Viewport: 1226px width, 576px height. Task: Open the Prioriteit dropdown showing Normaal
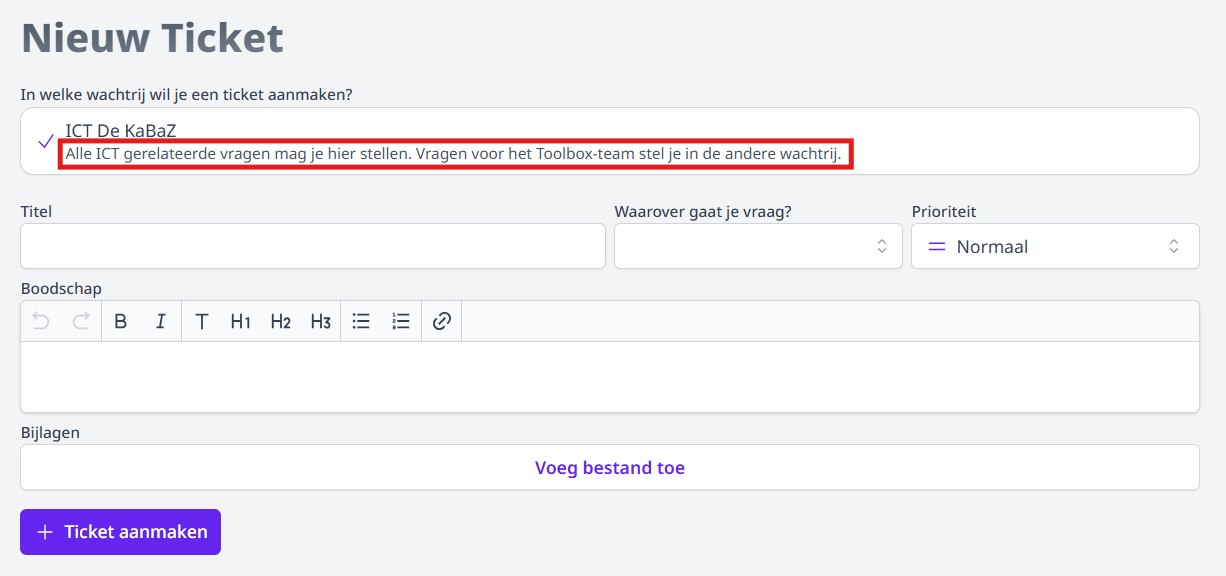pos(1055,246)
